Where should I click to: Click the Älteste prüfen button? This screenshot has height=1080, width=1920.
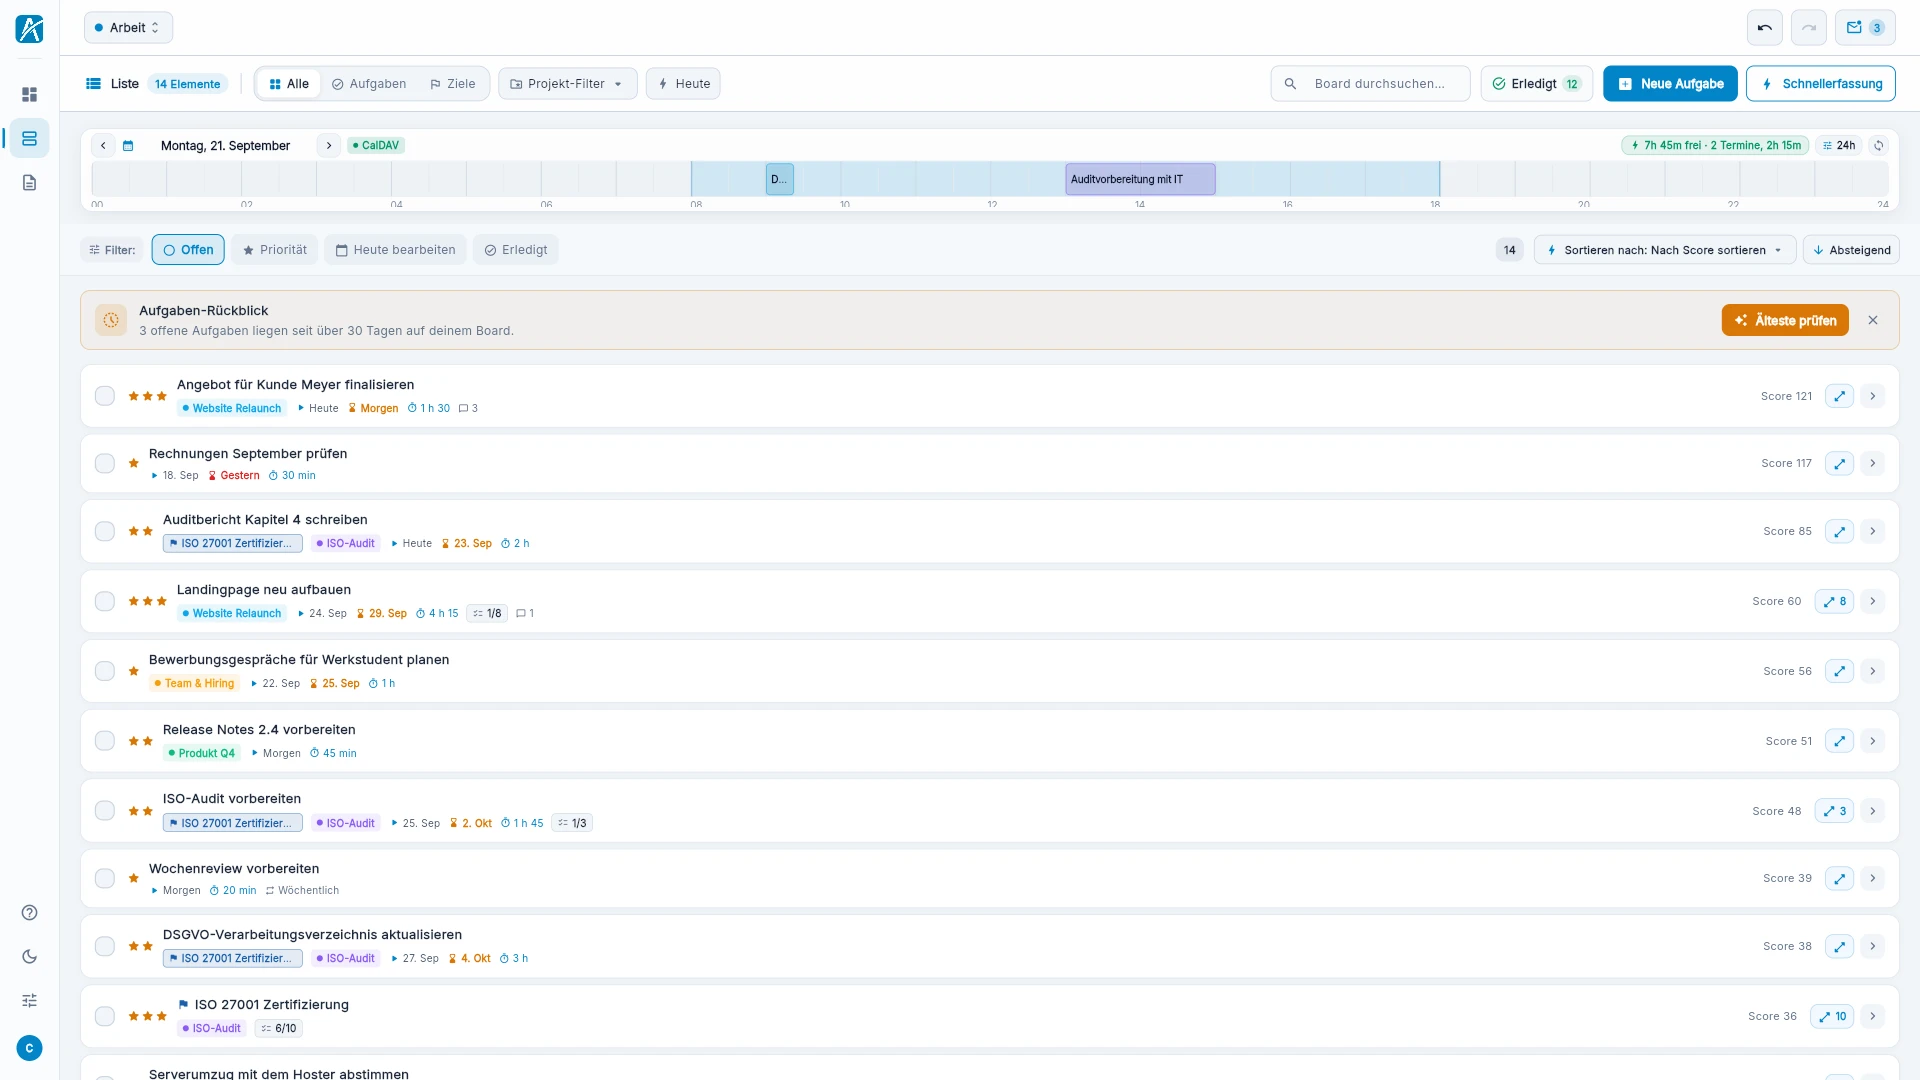coord(1785,321)
